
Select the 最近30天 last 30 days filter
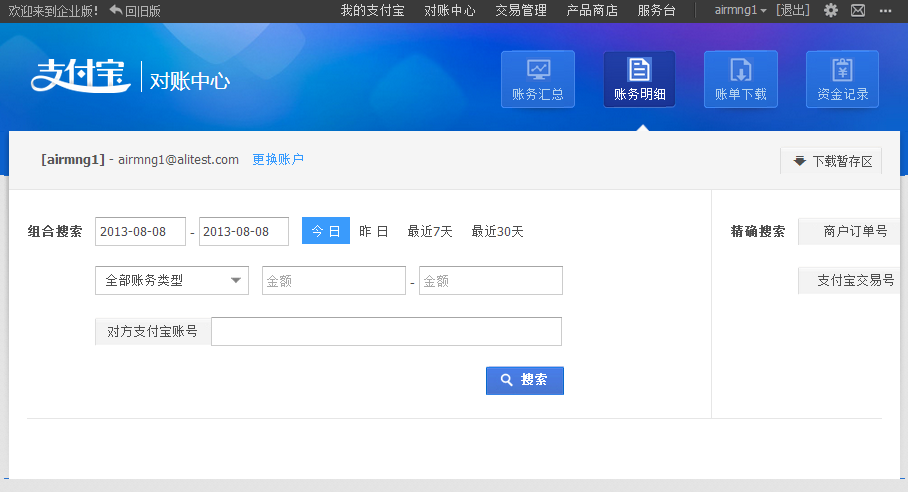click(497, 232)
